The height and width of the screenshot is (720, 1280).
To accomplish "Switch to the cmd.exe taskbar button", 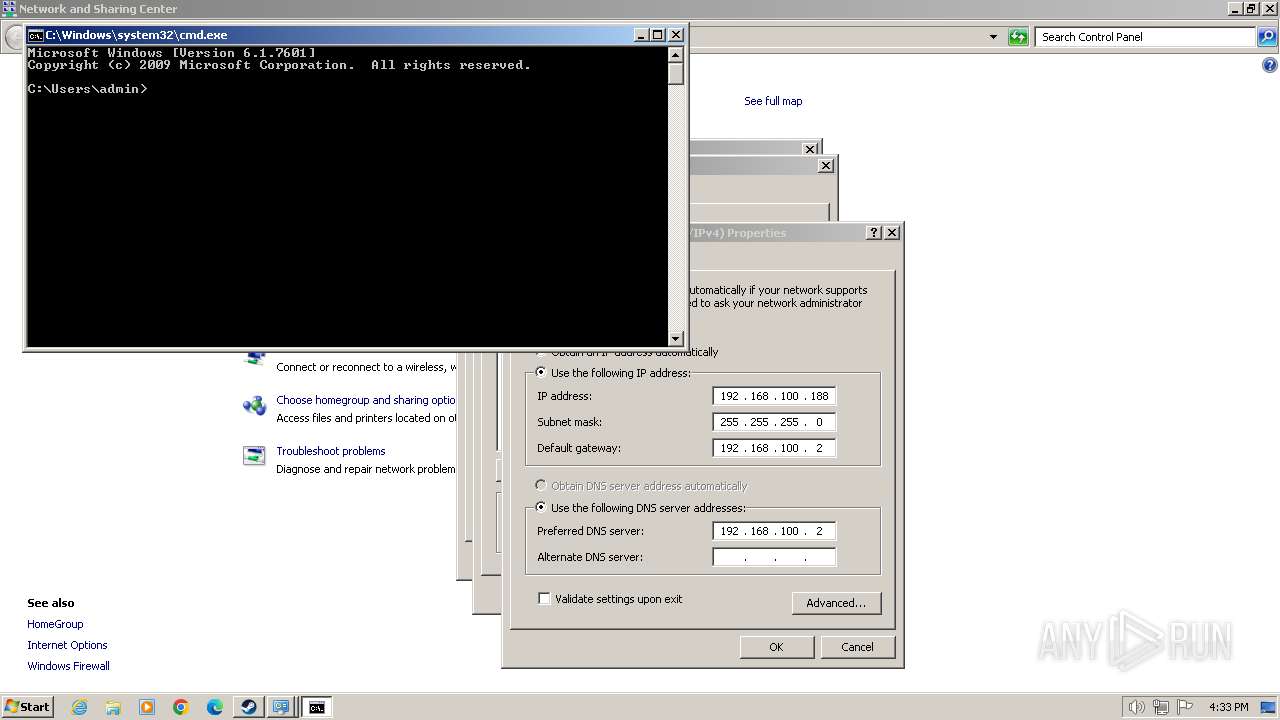I will pyautogui.click(x=316, y=707).
